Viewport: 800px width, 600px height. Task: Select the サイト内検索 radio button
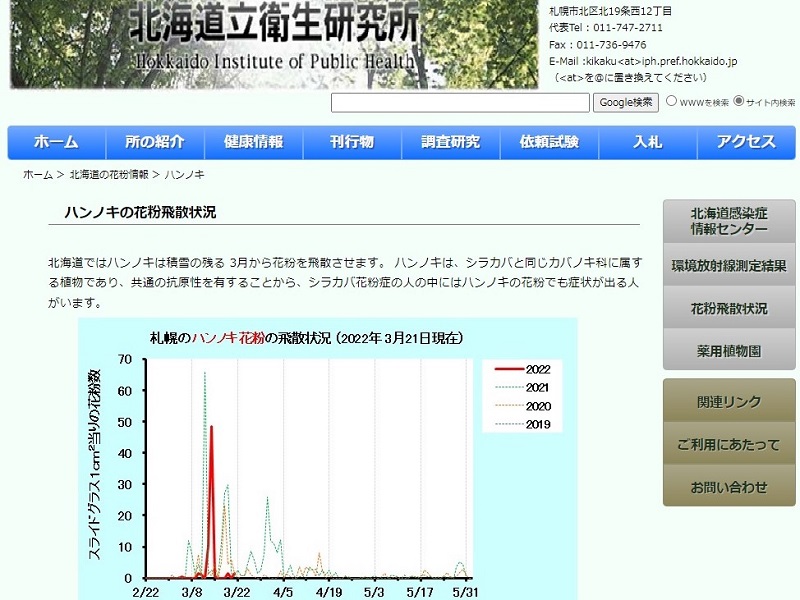point(739,101)
